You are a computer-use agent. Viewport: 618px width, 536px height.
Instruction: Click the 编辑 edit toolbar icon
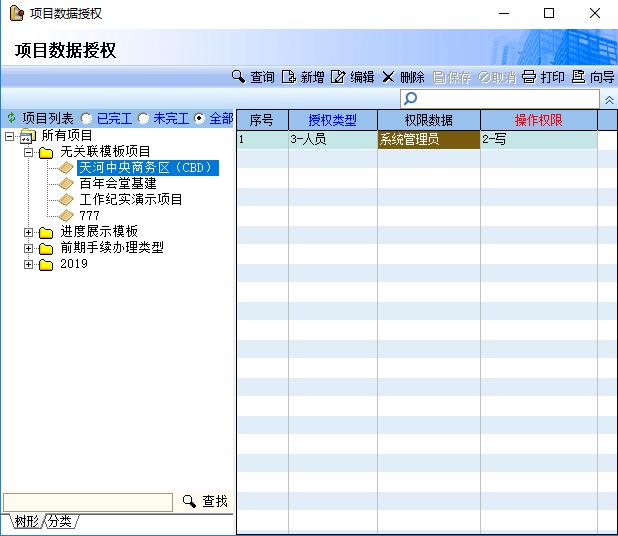click(x=352, y=77)
